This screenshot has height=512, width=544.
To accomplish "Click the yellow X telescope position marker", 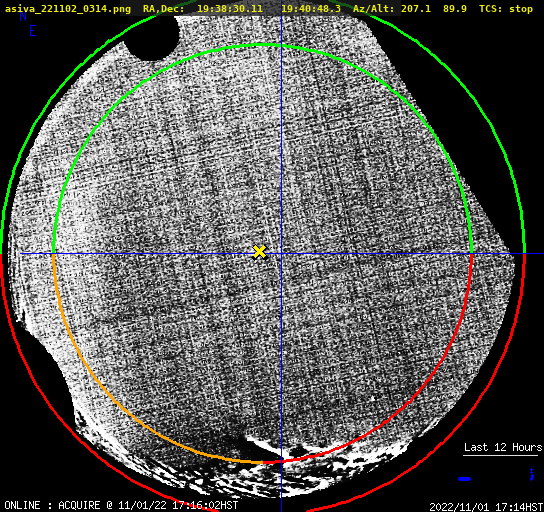I will pyautogui.click(x=259, y=252).
